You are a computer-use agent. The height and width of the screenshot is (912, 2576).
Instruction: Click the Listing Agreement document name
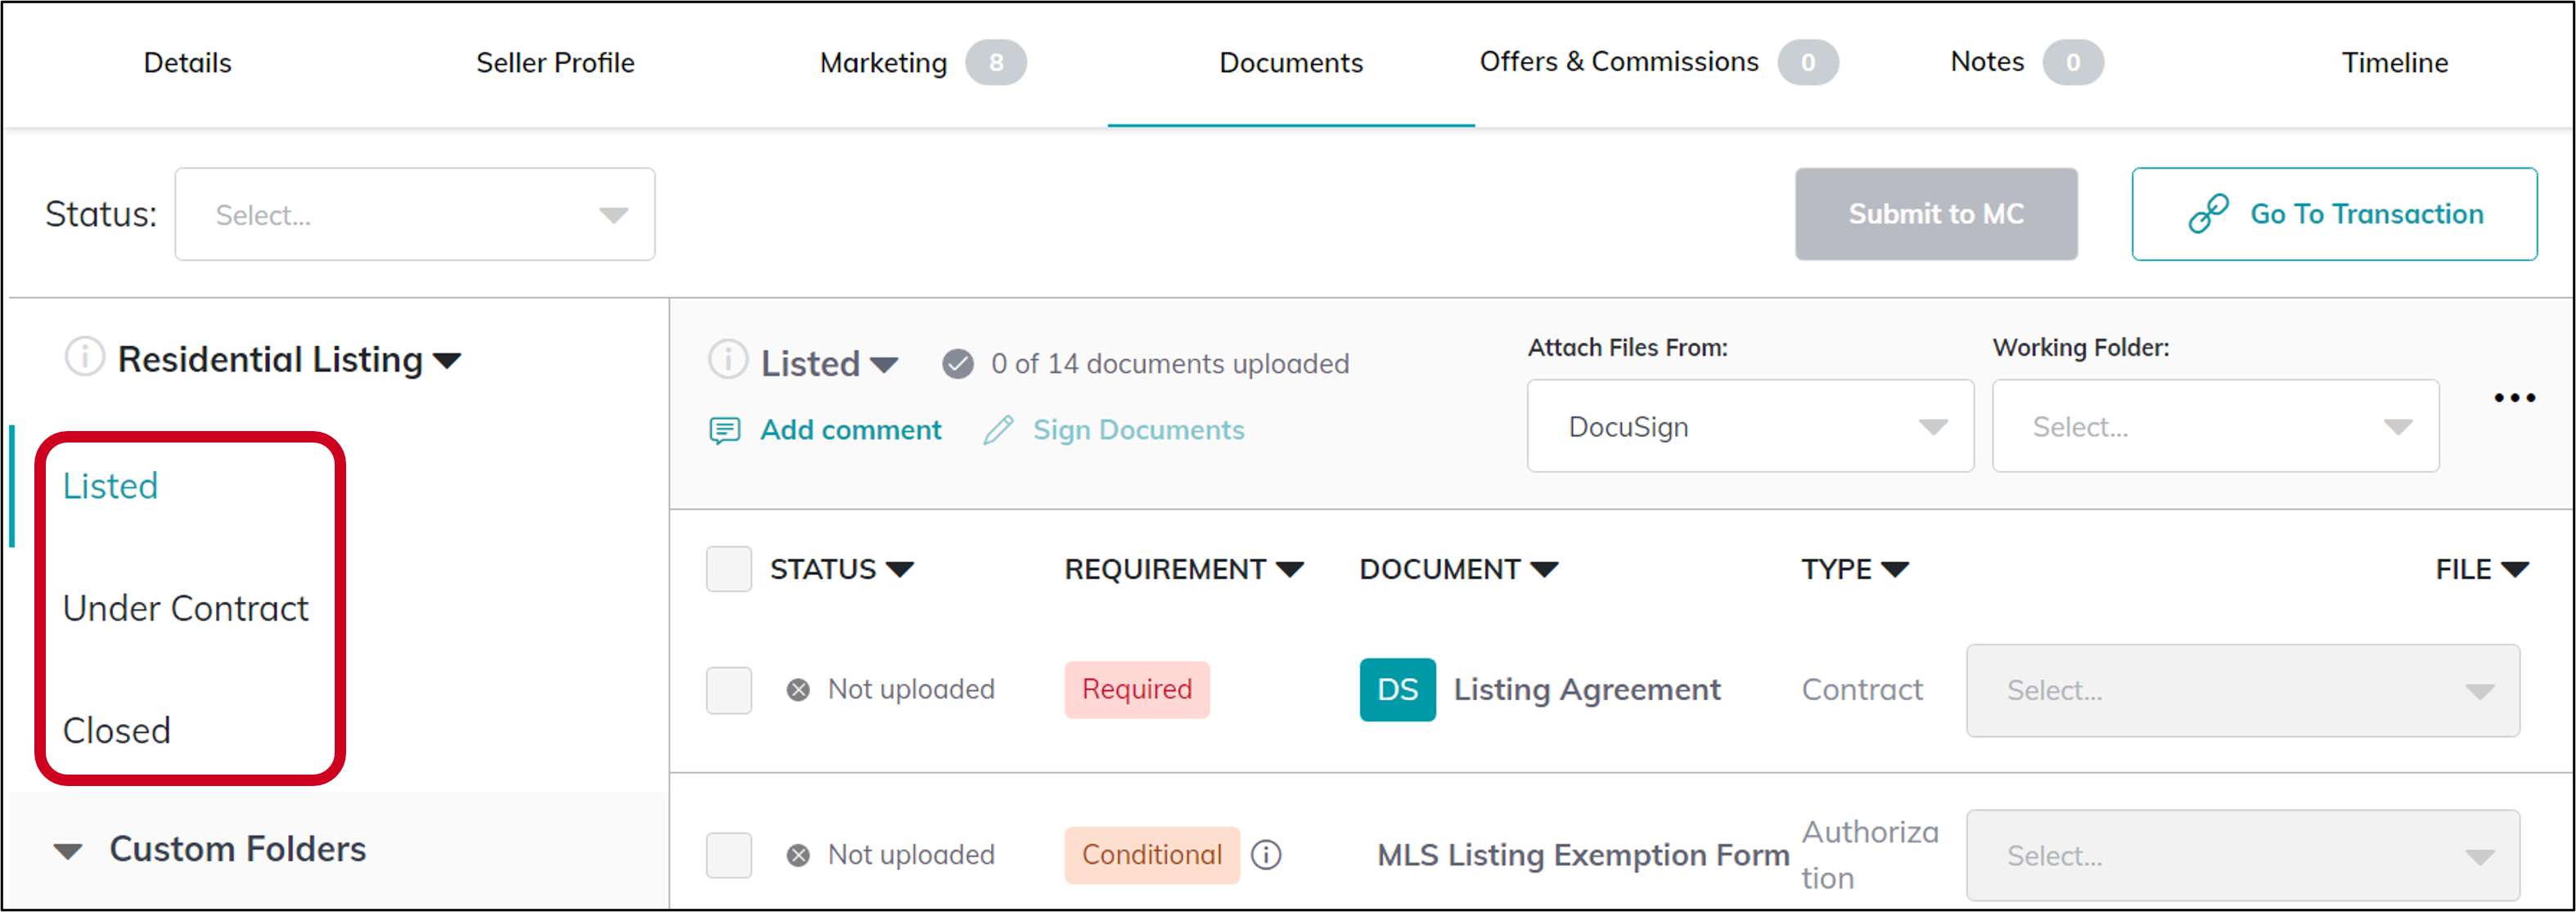point(1587,690)
